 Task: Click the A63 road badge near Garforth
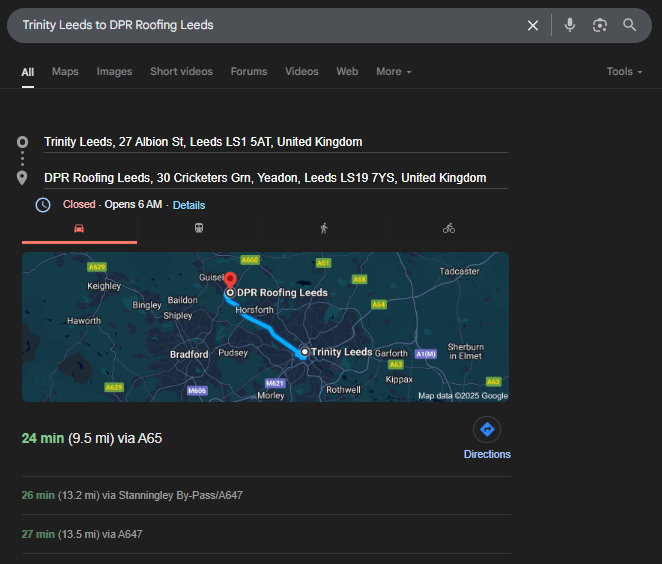pyautogui.click(x=396, y=364)
